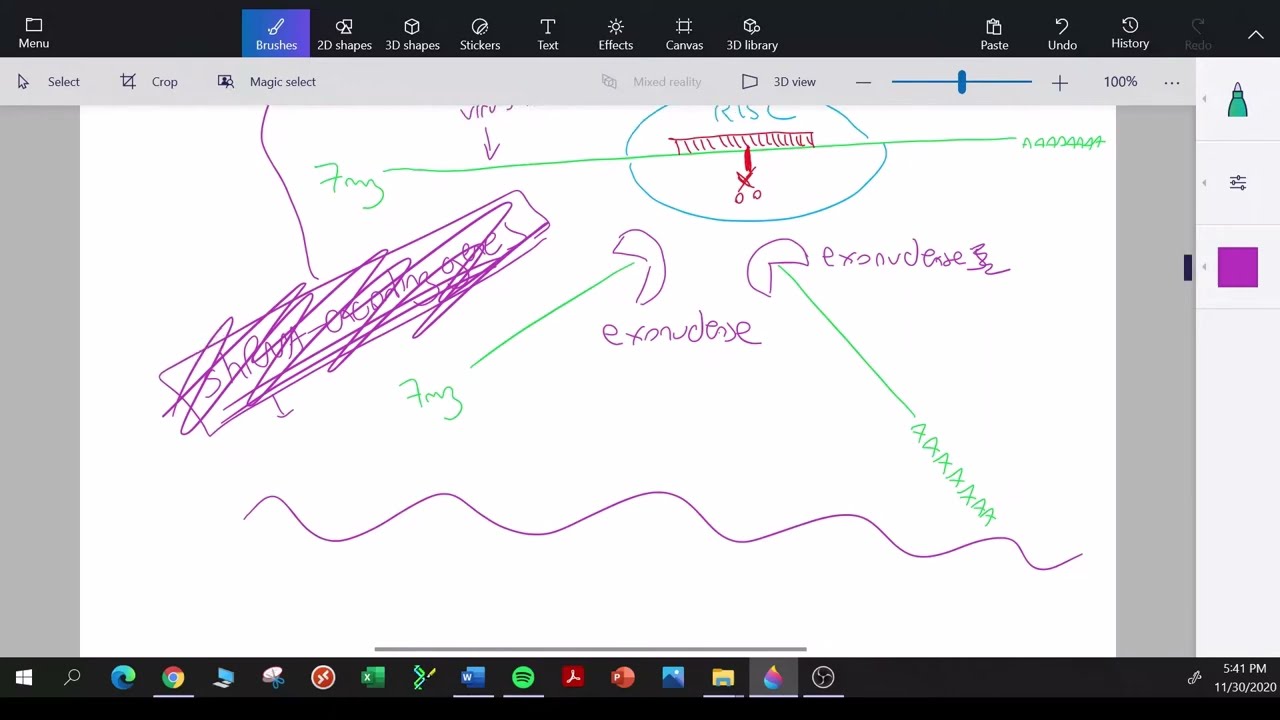
Task: Open OBS Studio from the taskbar
Action: coord(823,678)
